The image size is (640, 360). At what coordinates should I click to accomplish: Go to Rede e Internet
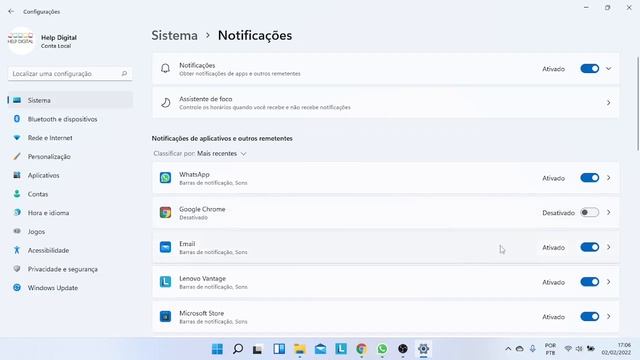pyautogui.click(x=70, y=138)
